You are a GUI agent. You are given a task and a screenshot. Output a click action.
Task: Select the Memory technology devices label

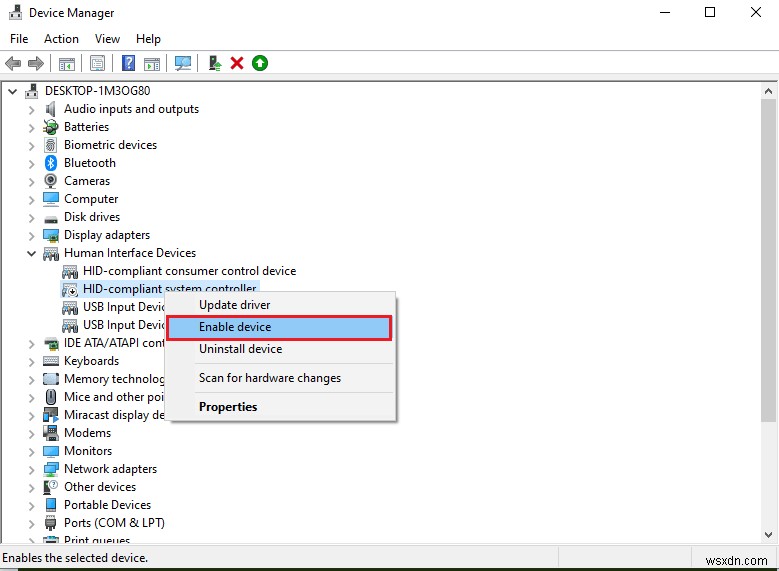pyautogui.click(x=114, y=379)
